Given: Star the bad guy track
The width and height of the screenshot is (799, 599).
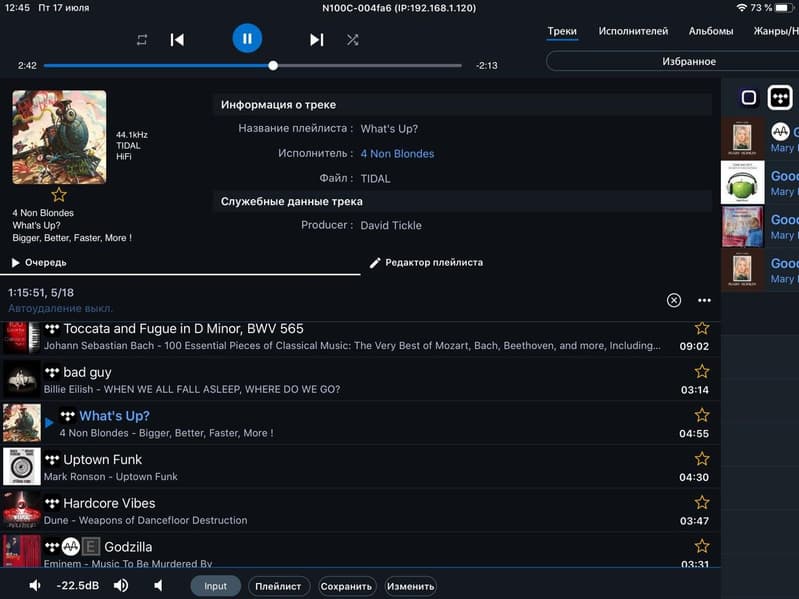Looking at the screenshot, I should [x=702, y=371].
